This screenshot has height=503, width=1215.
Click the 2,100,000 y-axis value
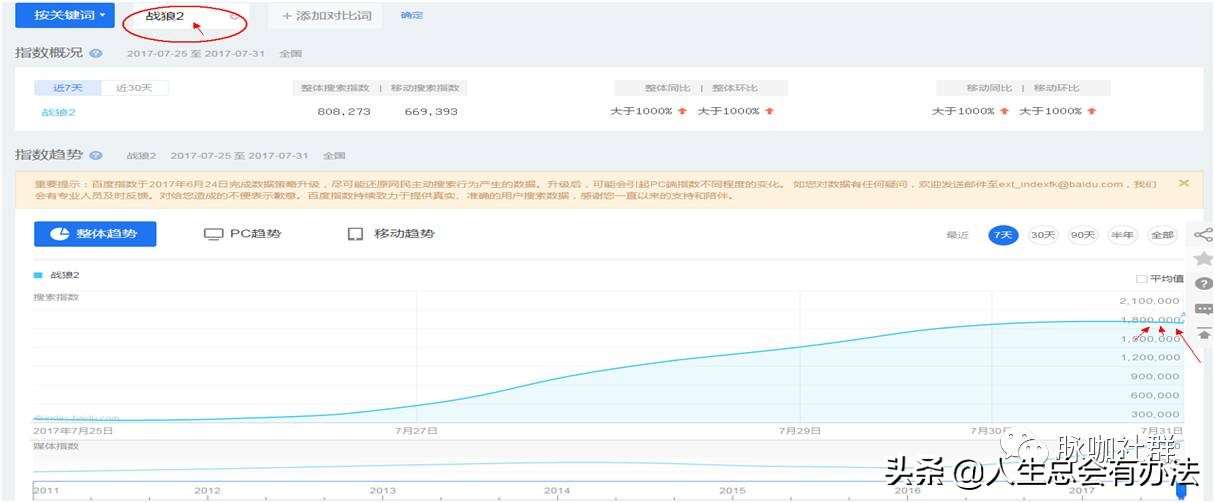(1149, 300)
